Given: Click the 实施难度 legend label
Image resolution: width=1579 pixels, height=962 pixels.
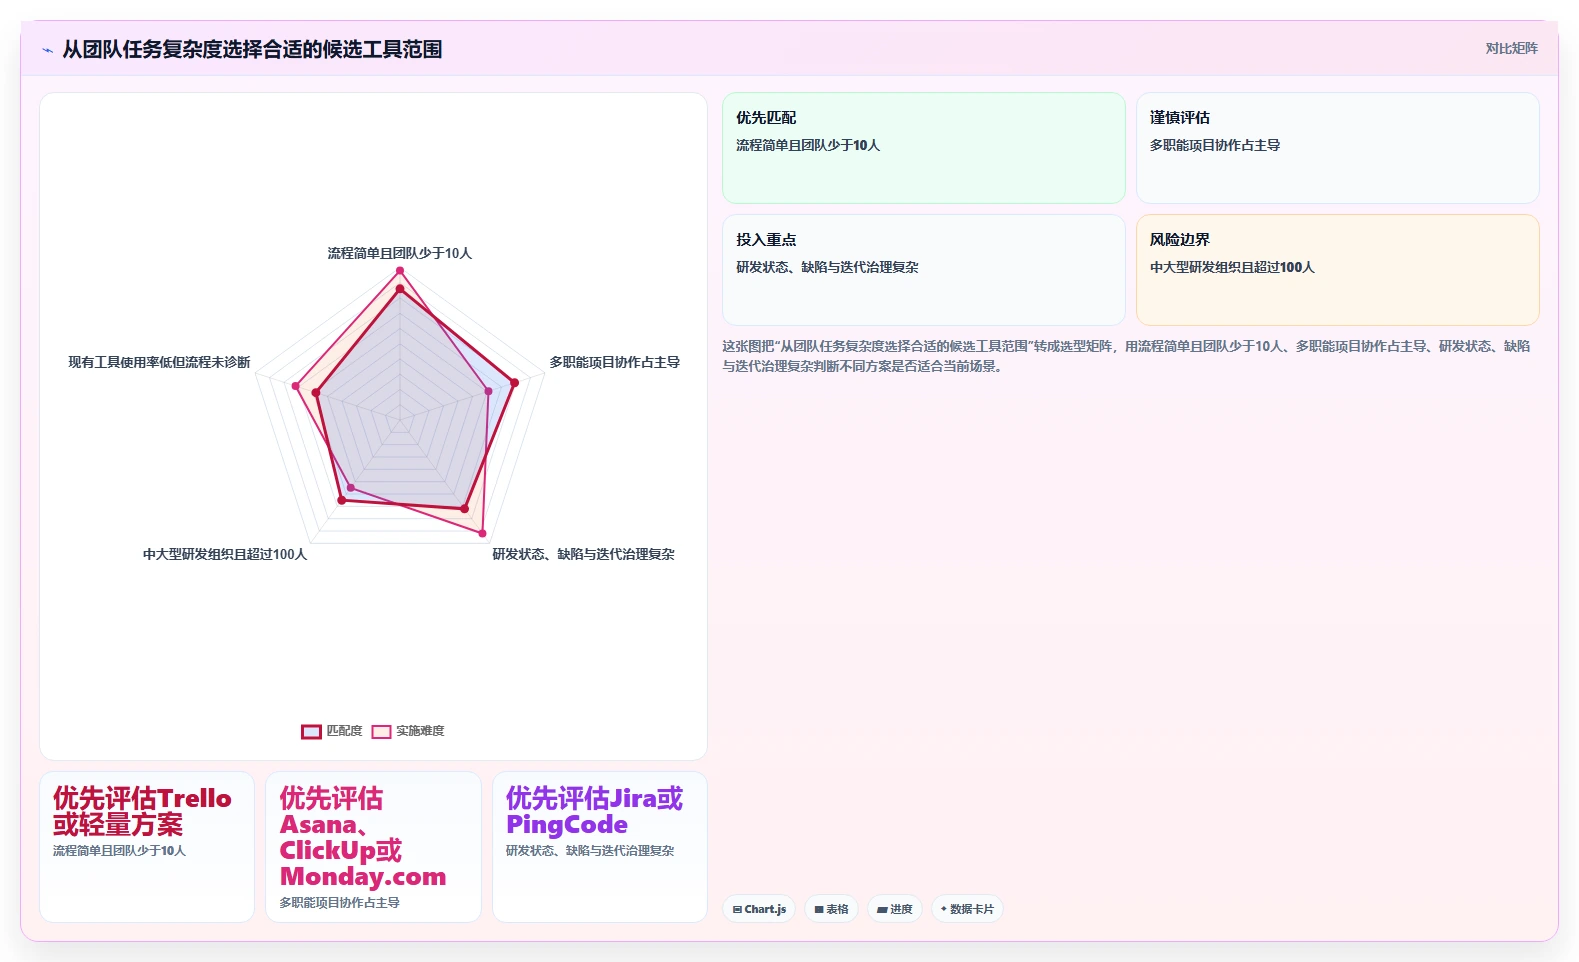Looking at the screenshot, I should coord(420,731).
